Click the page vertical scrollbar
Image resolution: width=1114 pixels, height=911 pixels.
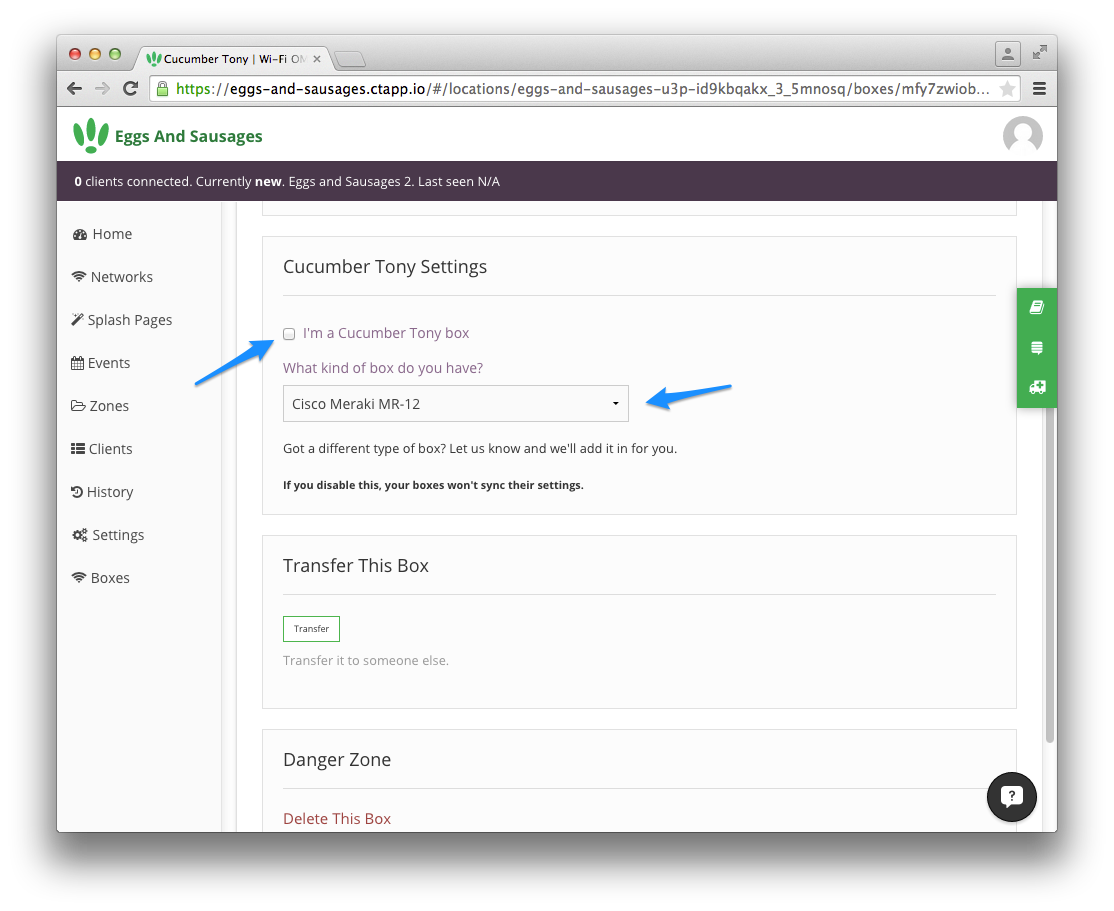[1049, 568]
